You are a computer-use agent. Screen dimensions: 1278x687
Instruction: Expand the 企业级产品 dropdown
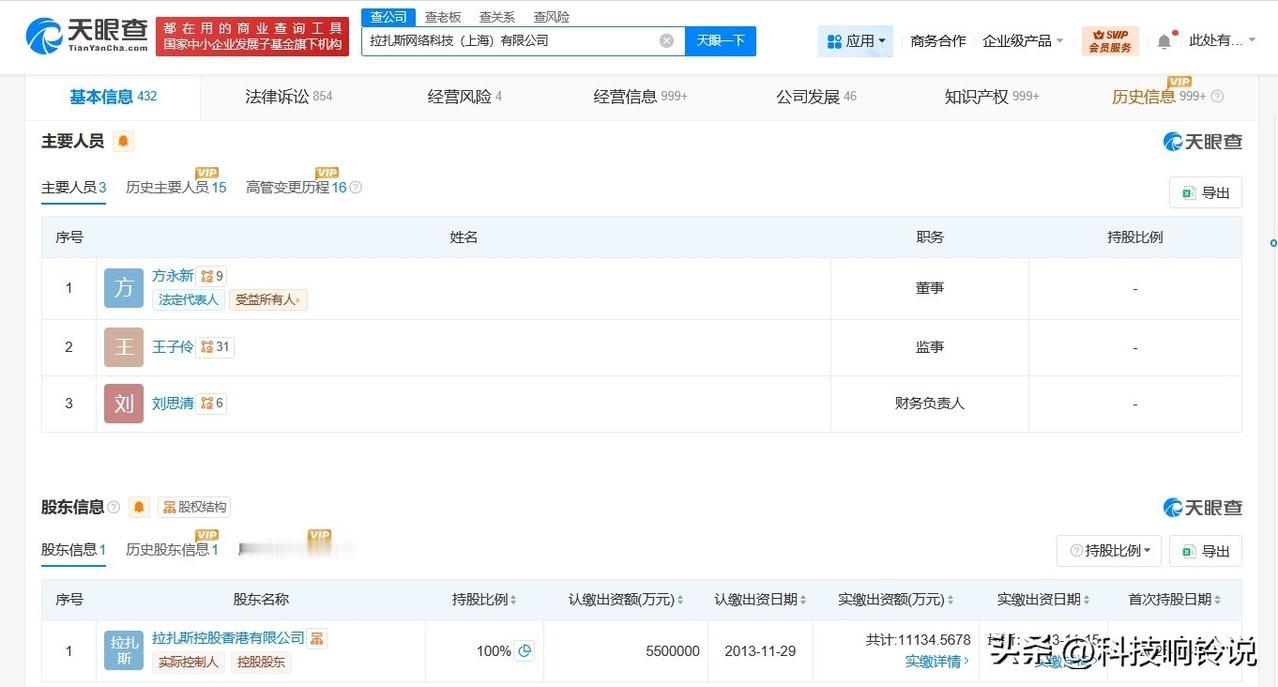click(x=1023, y=41)
